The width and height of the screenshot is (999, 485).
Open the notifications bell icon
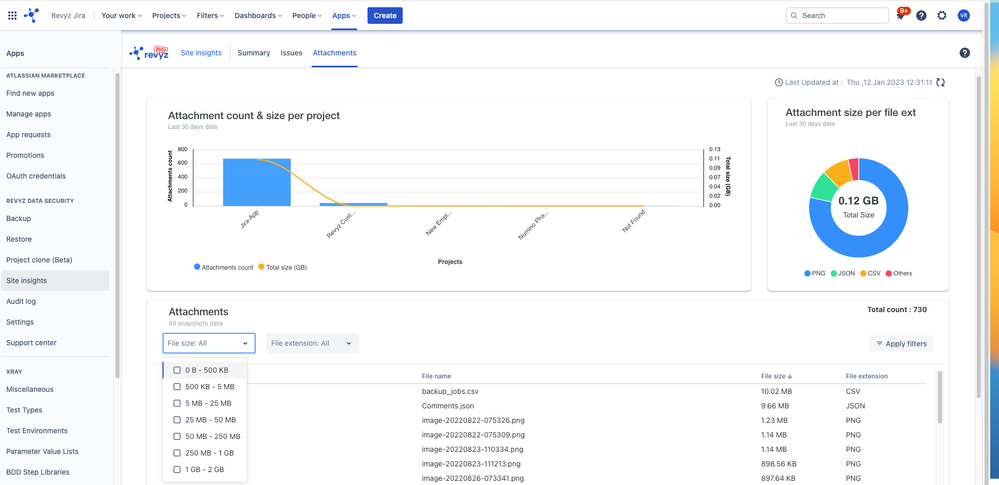point(901,16)
